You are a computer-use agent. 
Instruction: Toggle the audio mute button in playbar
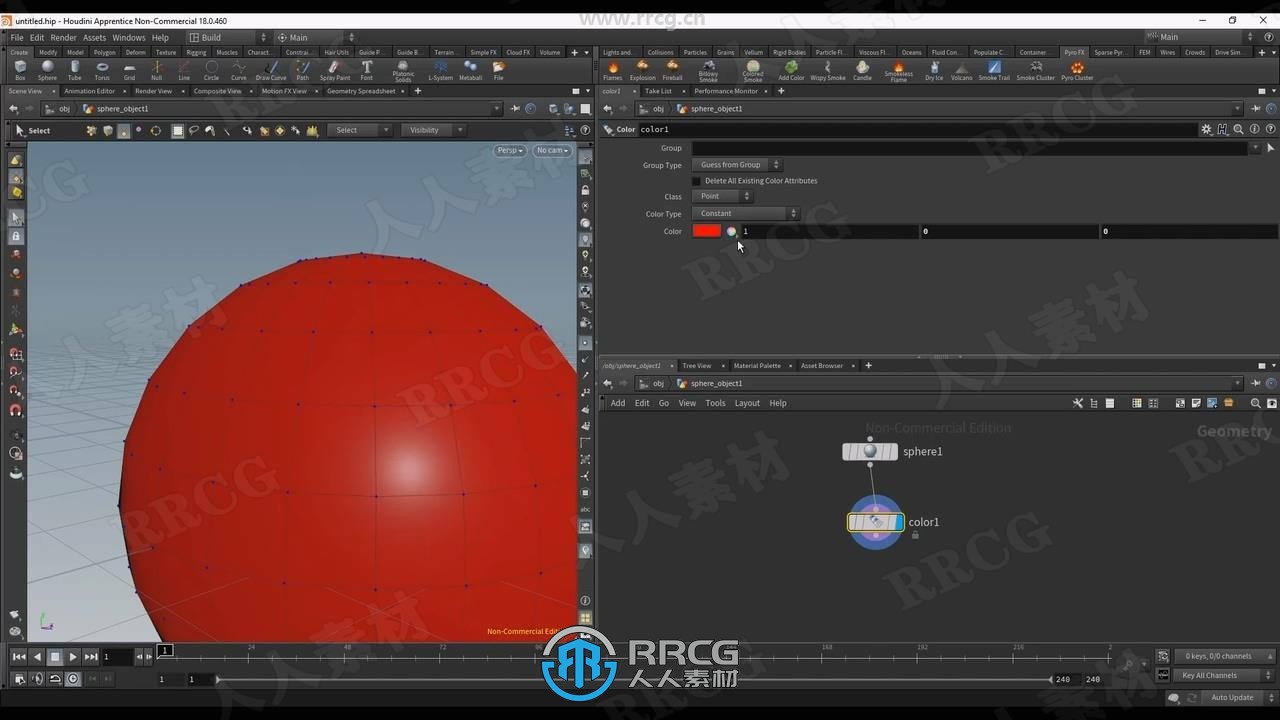click(x=37, y=679)
